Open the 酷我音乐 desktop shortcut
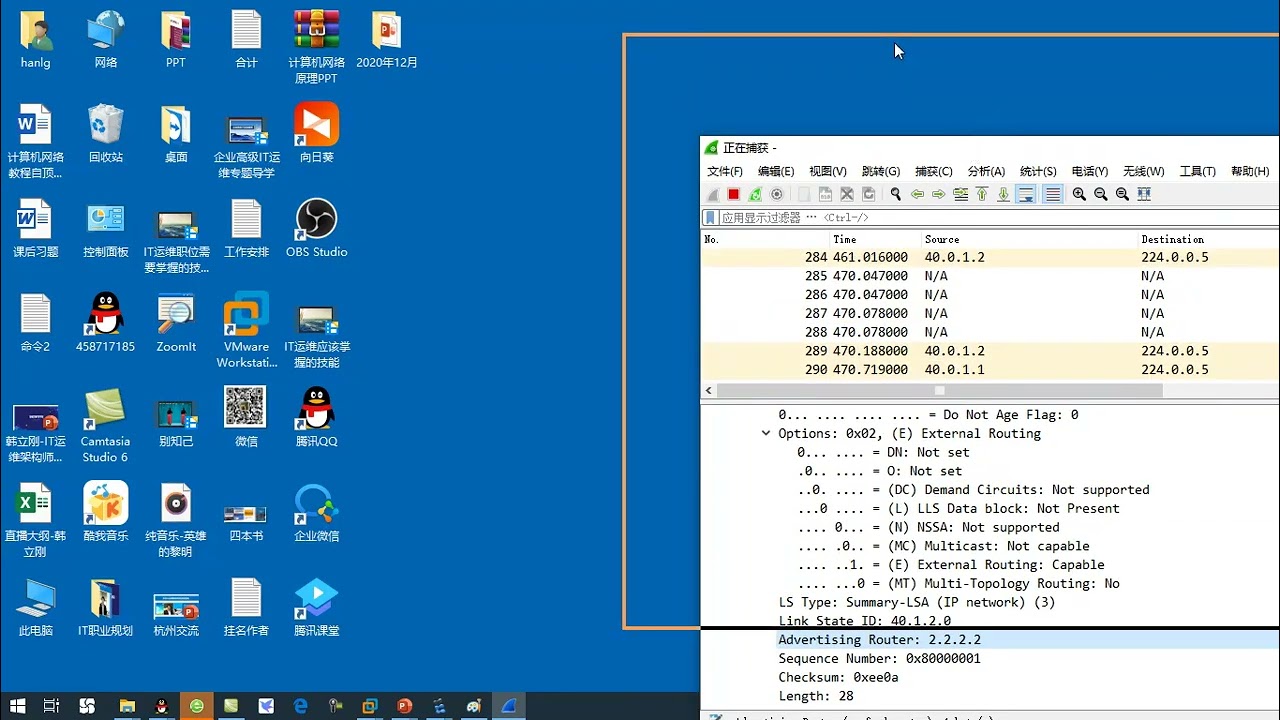Viewport: 1280px width, 720px height. tap(106, 513)
